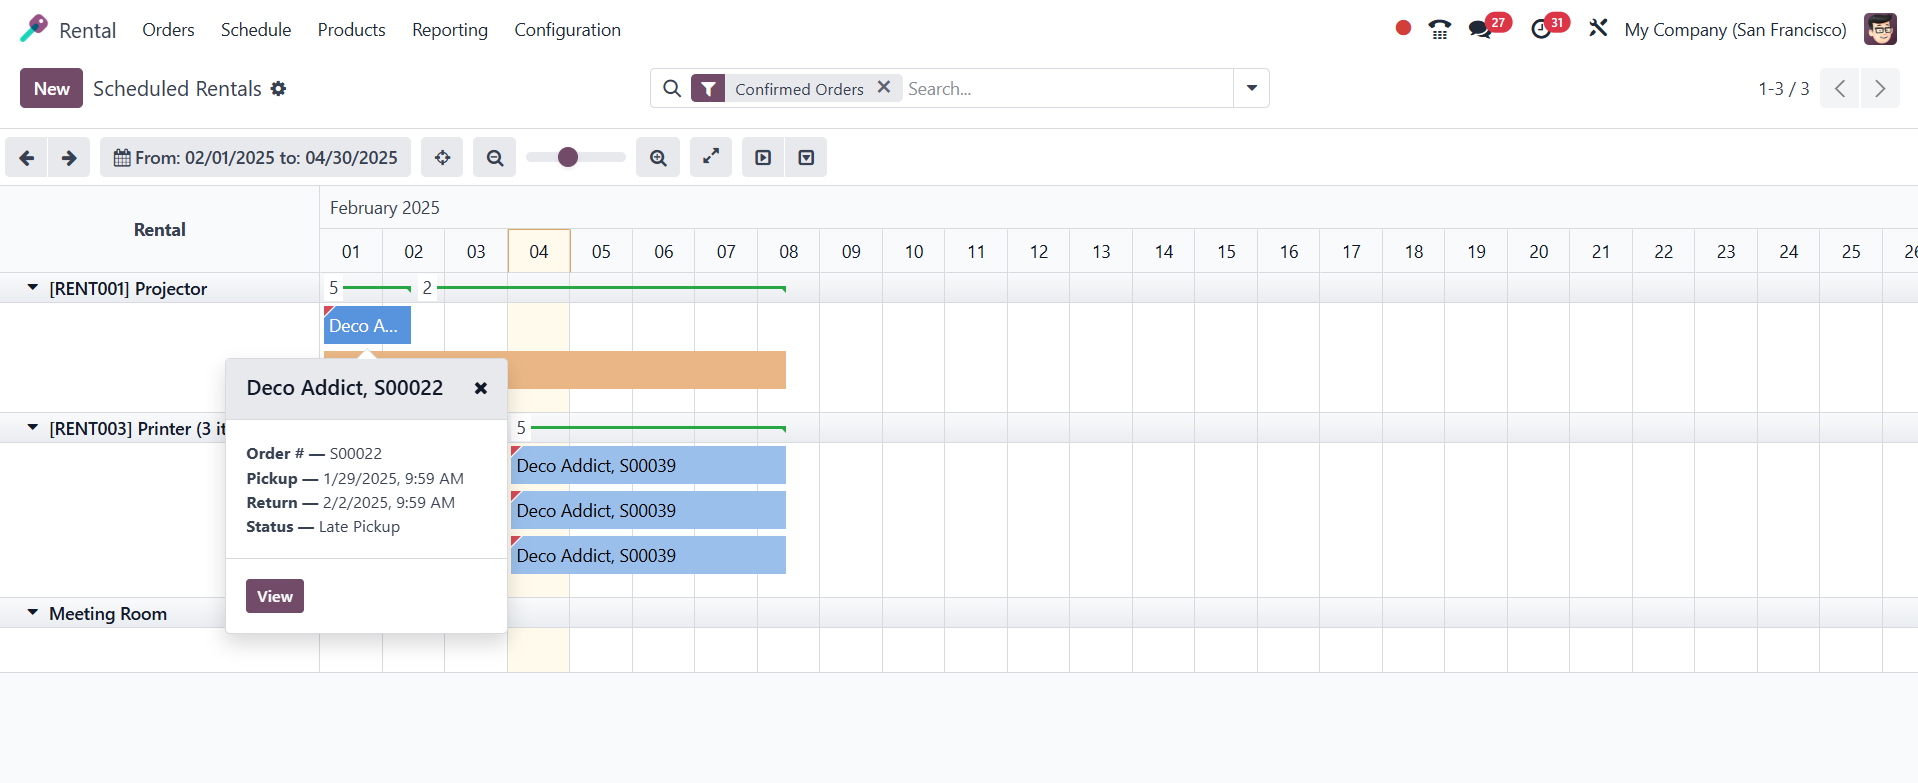This screenshot has width=1918, height=783.
Task: Open the conversations messages icon
Action: [x=1480, y=30]
